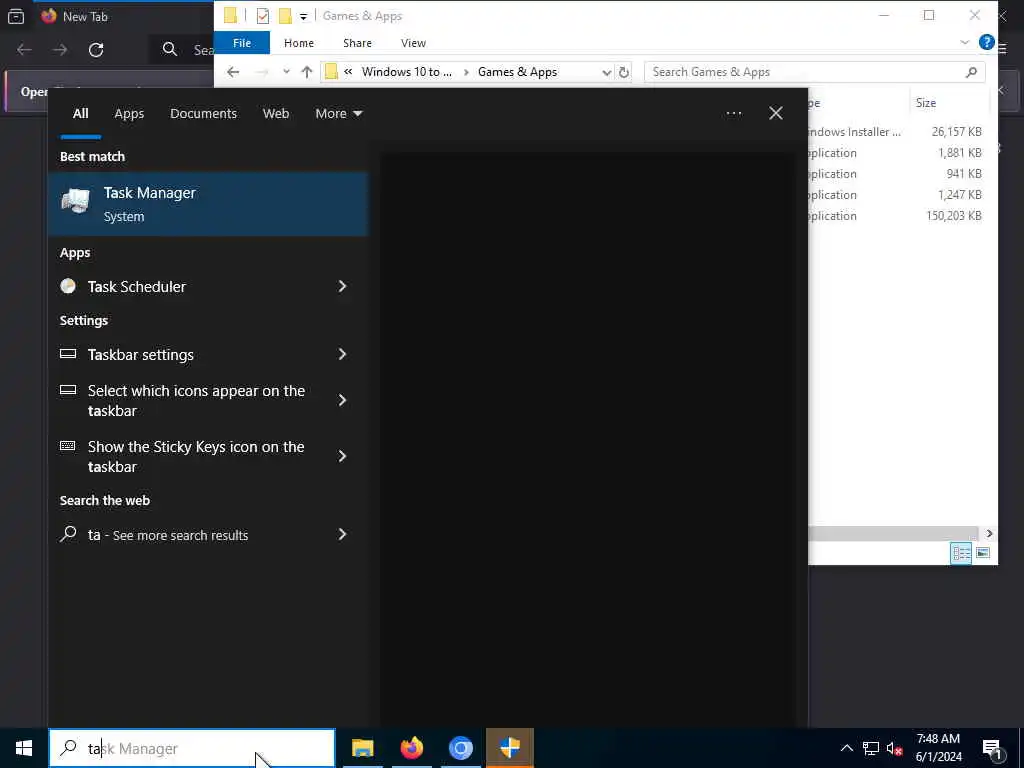The width and height of the screenshot is (1024, 768).
Task: Expand web search result arrow
Action: coord(342,534)
